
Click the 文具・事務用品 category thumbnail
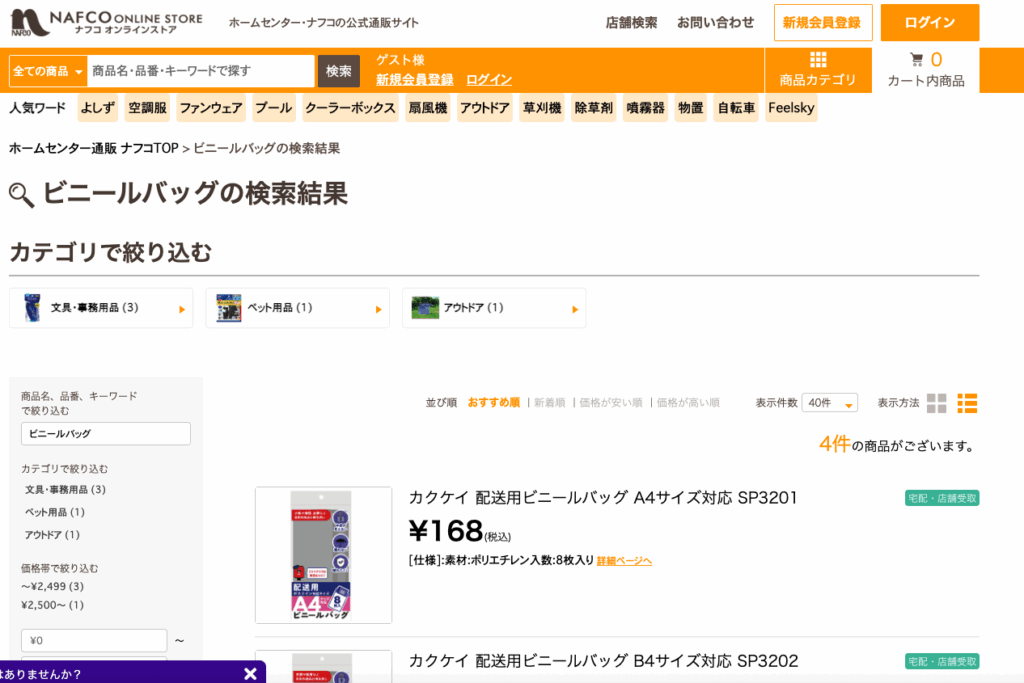click(x=31, y=308)
